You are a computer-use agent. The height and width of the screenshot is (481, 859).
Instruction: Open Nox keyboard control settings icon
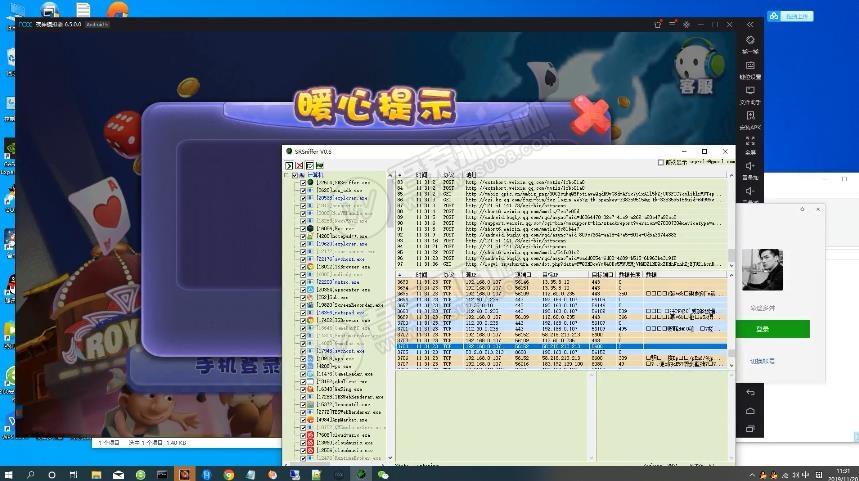pos(750,65)
